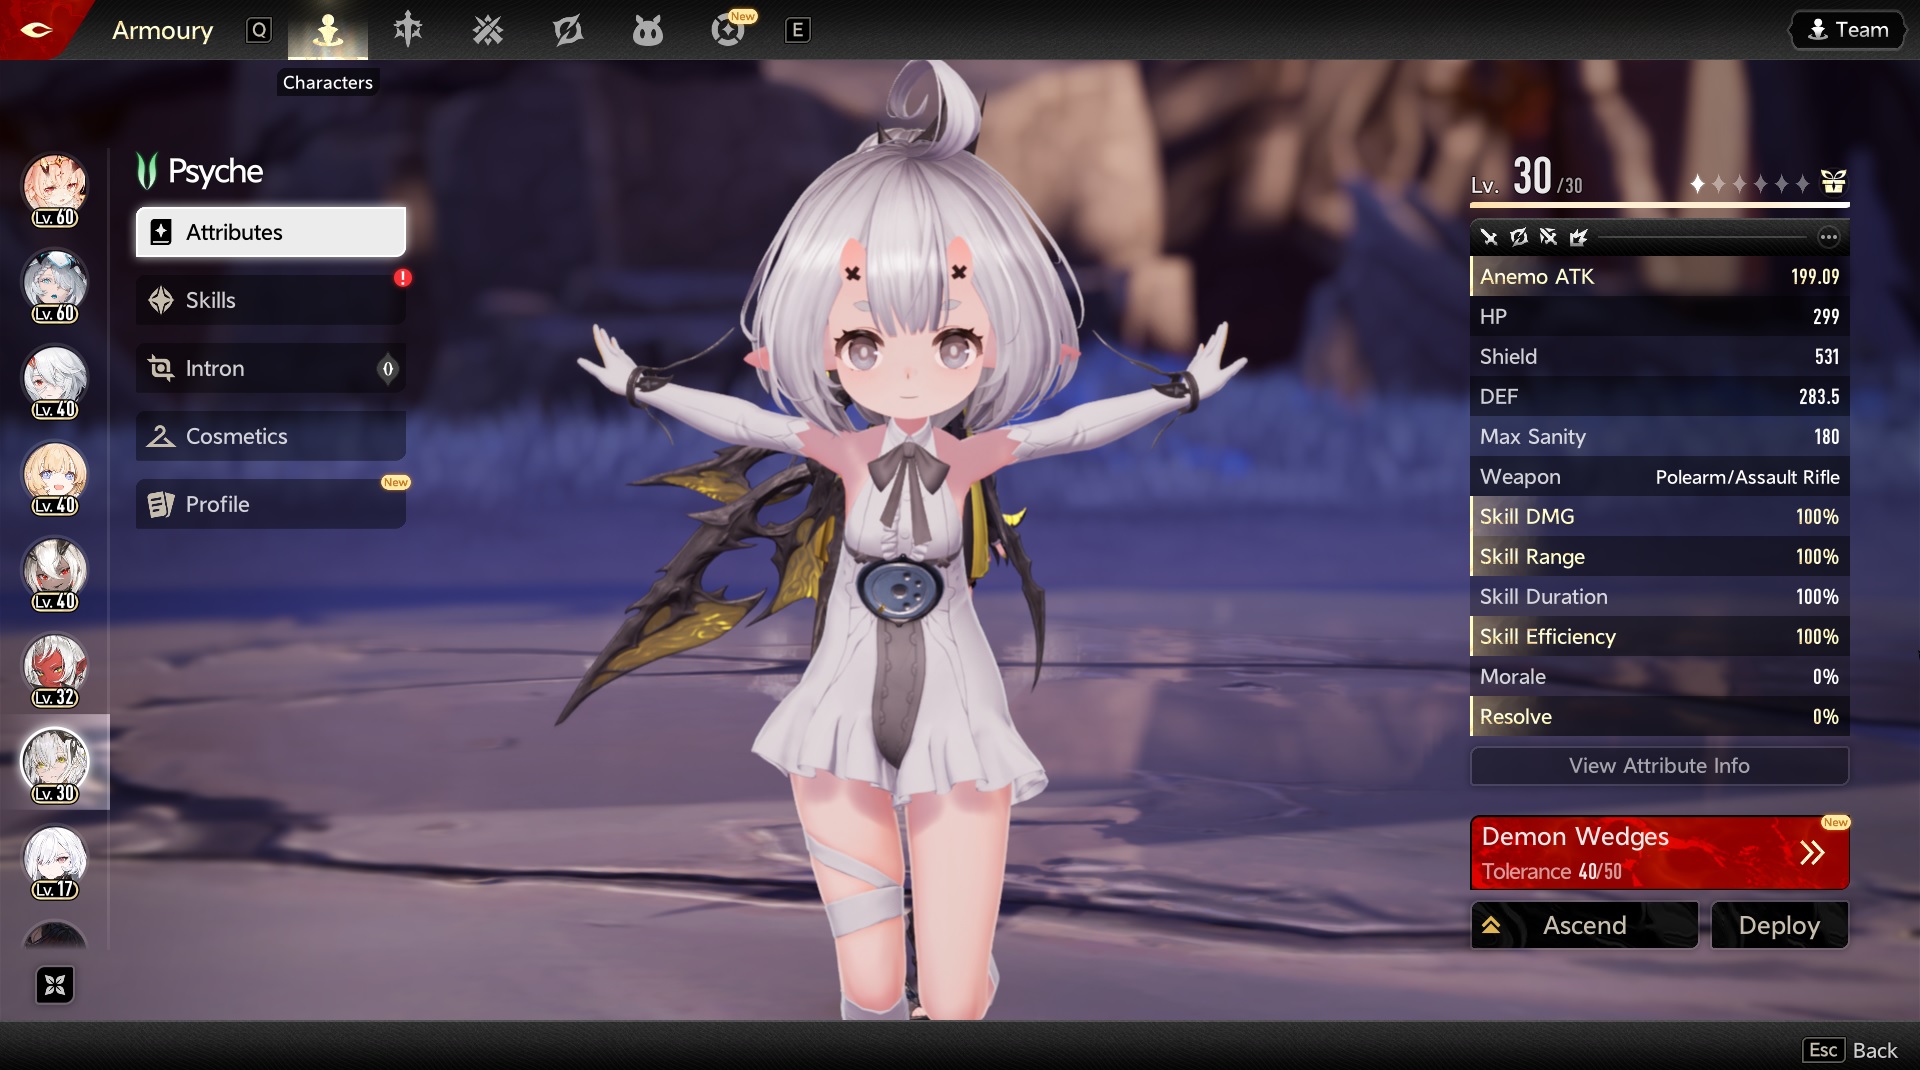Open the slashed-shield Armoury tab
Viewport: 1920px width, 1070px height.
(568, 30)
